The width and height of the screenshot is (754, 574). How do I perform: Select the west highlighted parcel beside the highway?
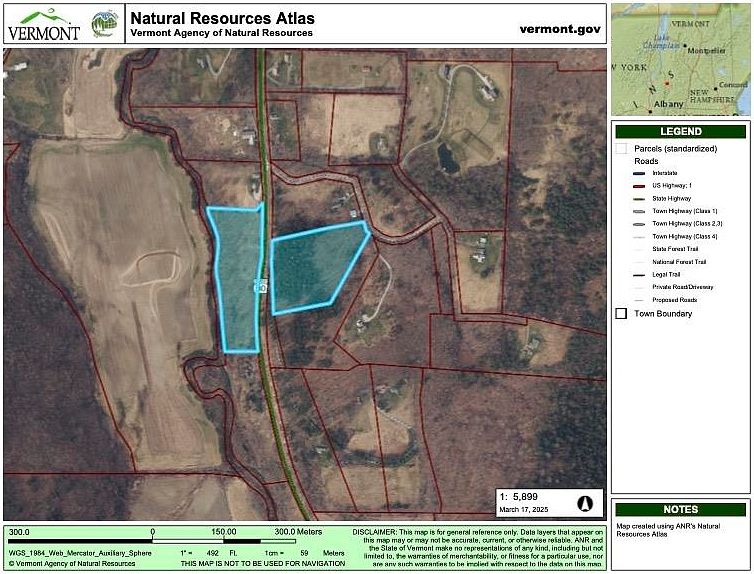238,279
